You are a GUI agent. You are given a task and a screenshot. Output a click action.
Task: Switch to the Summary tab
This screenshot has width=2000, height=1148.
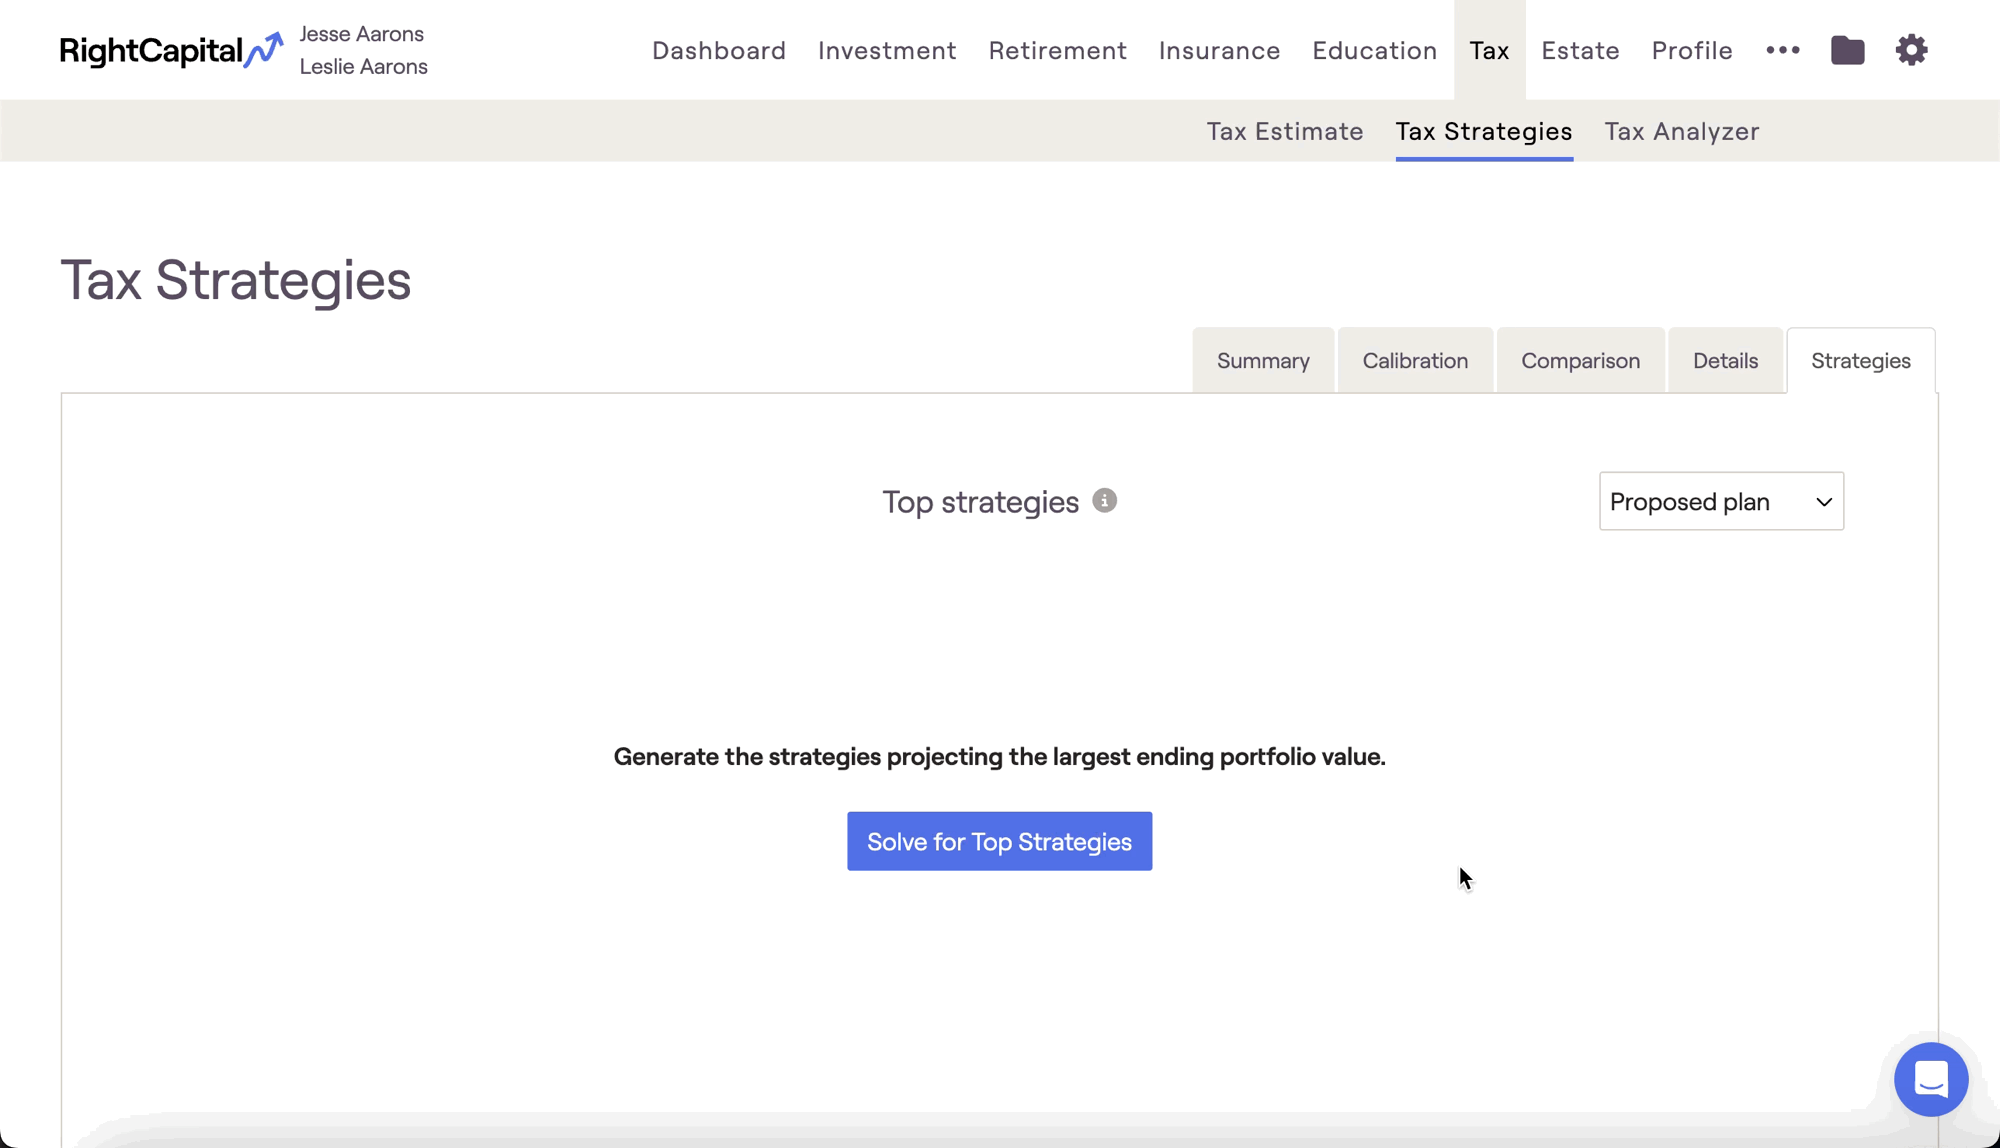tap(1262, 361)
